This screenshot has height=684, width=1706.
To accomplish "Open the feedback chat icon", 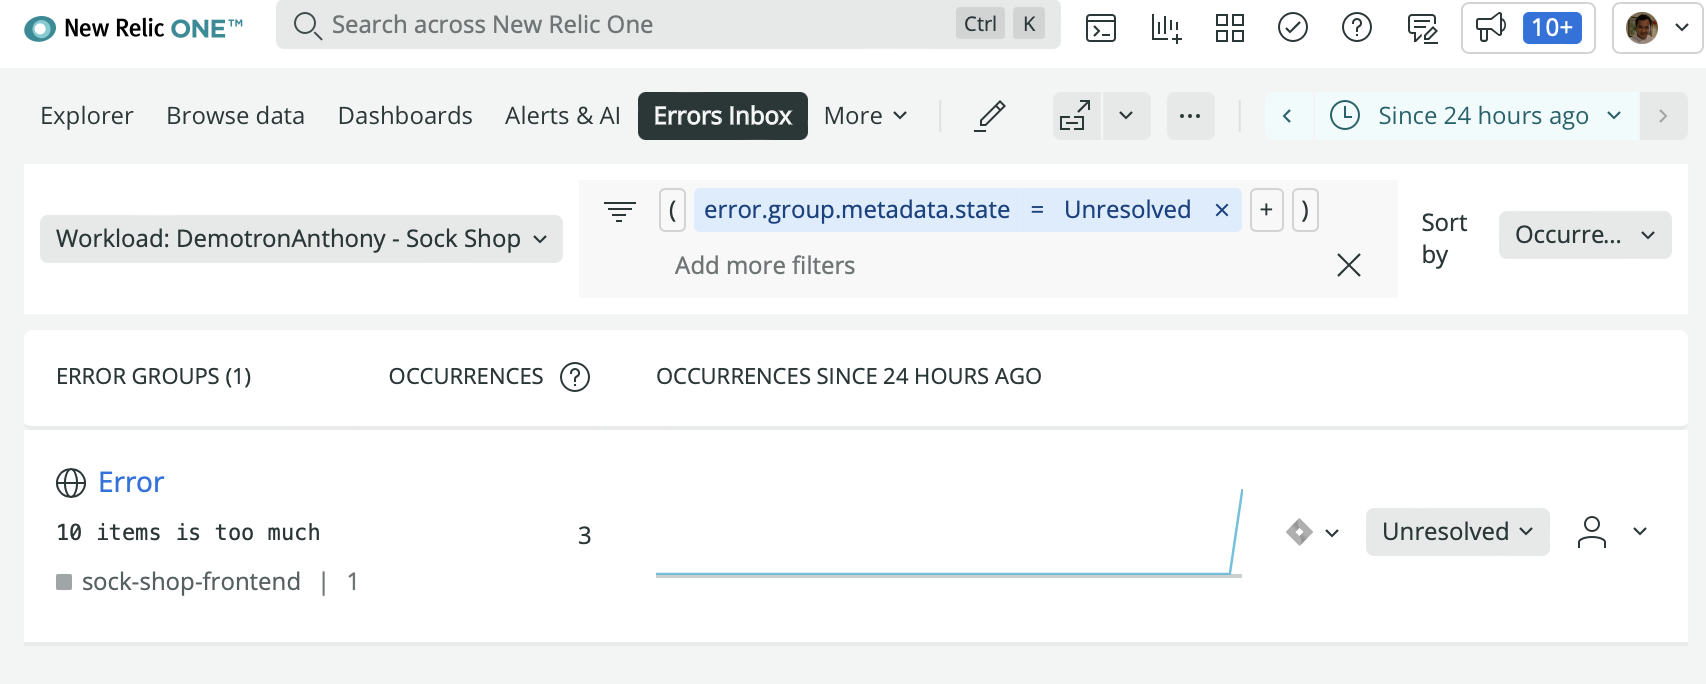I will click(x=1422, y=28).
